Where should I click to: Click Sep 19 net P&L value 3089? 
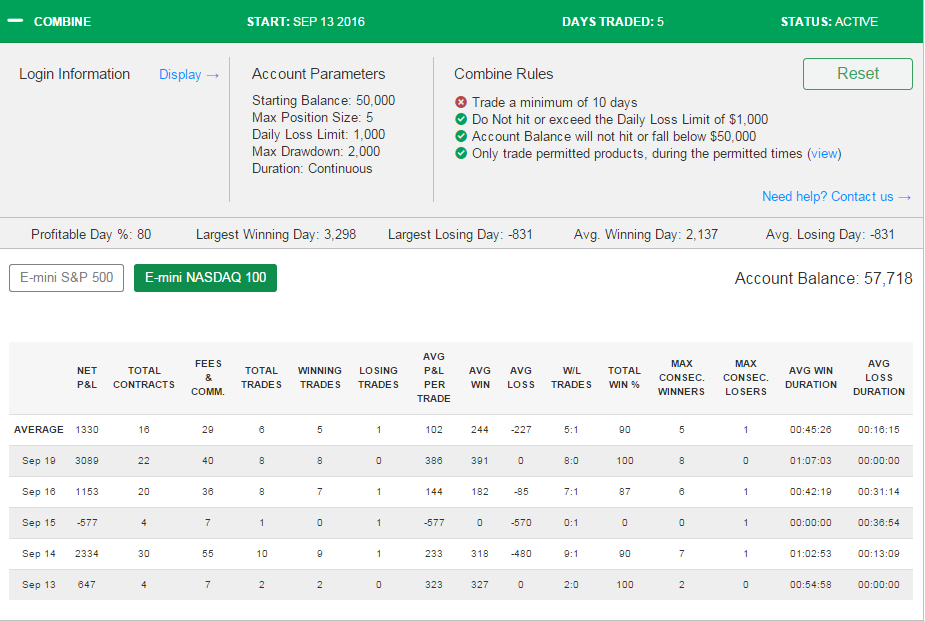tap(87, 461)
